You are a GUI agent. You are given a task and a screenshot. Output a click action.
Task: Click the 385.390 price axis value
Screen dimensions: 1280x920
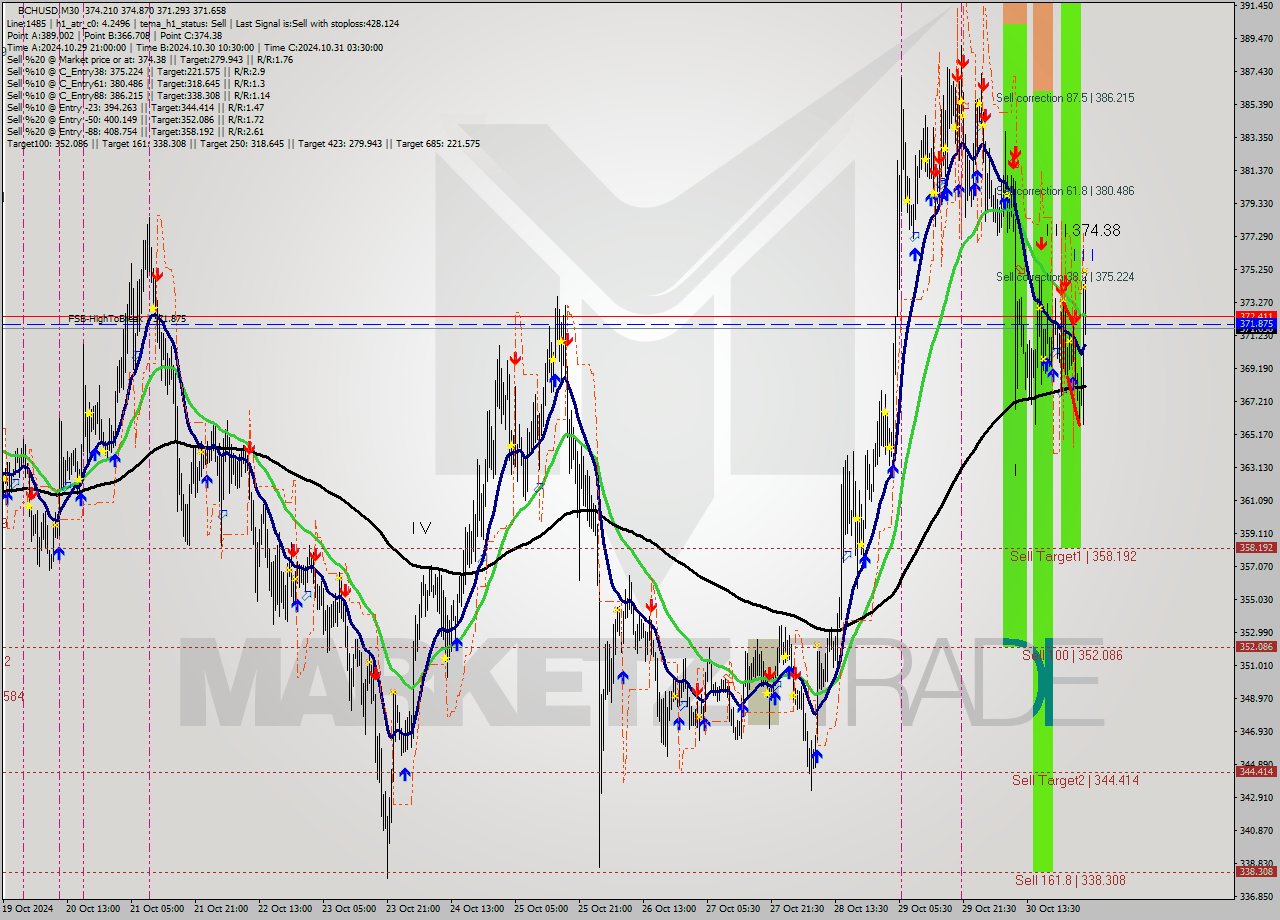coord(1256,105)
